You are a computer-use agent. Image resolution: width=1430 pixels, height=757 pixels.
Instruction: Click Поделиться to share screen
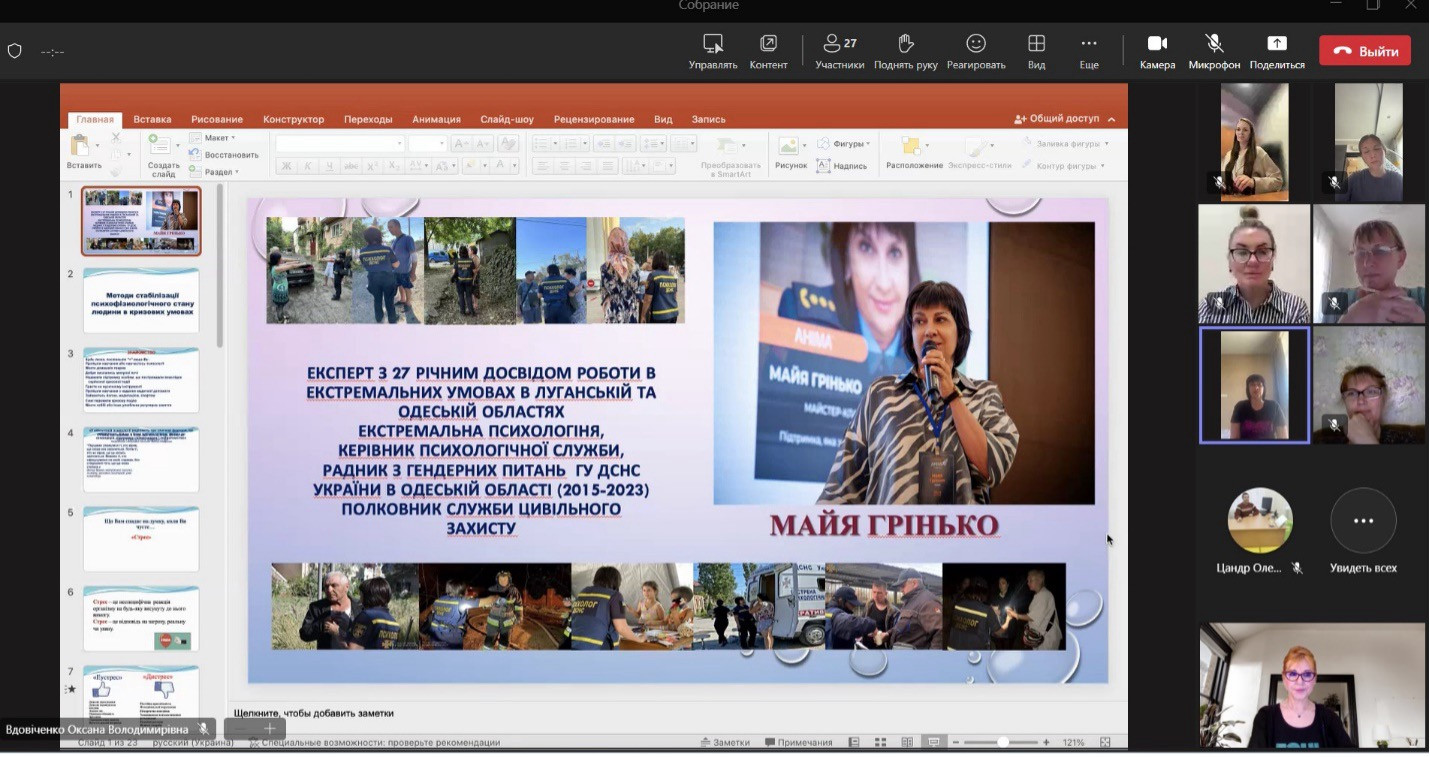pos(1276,44)
